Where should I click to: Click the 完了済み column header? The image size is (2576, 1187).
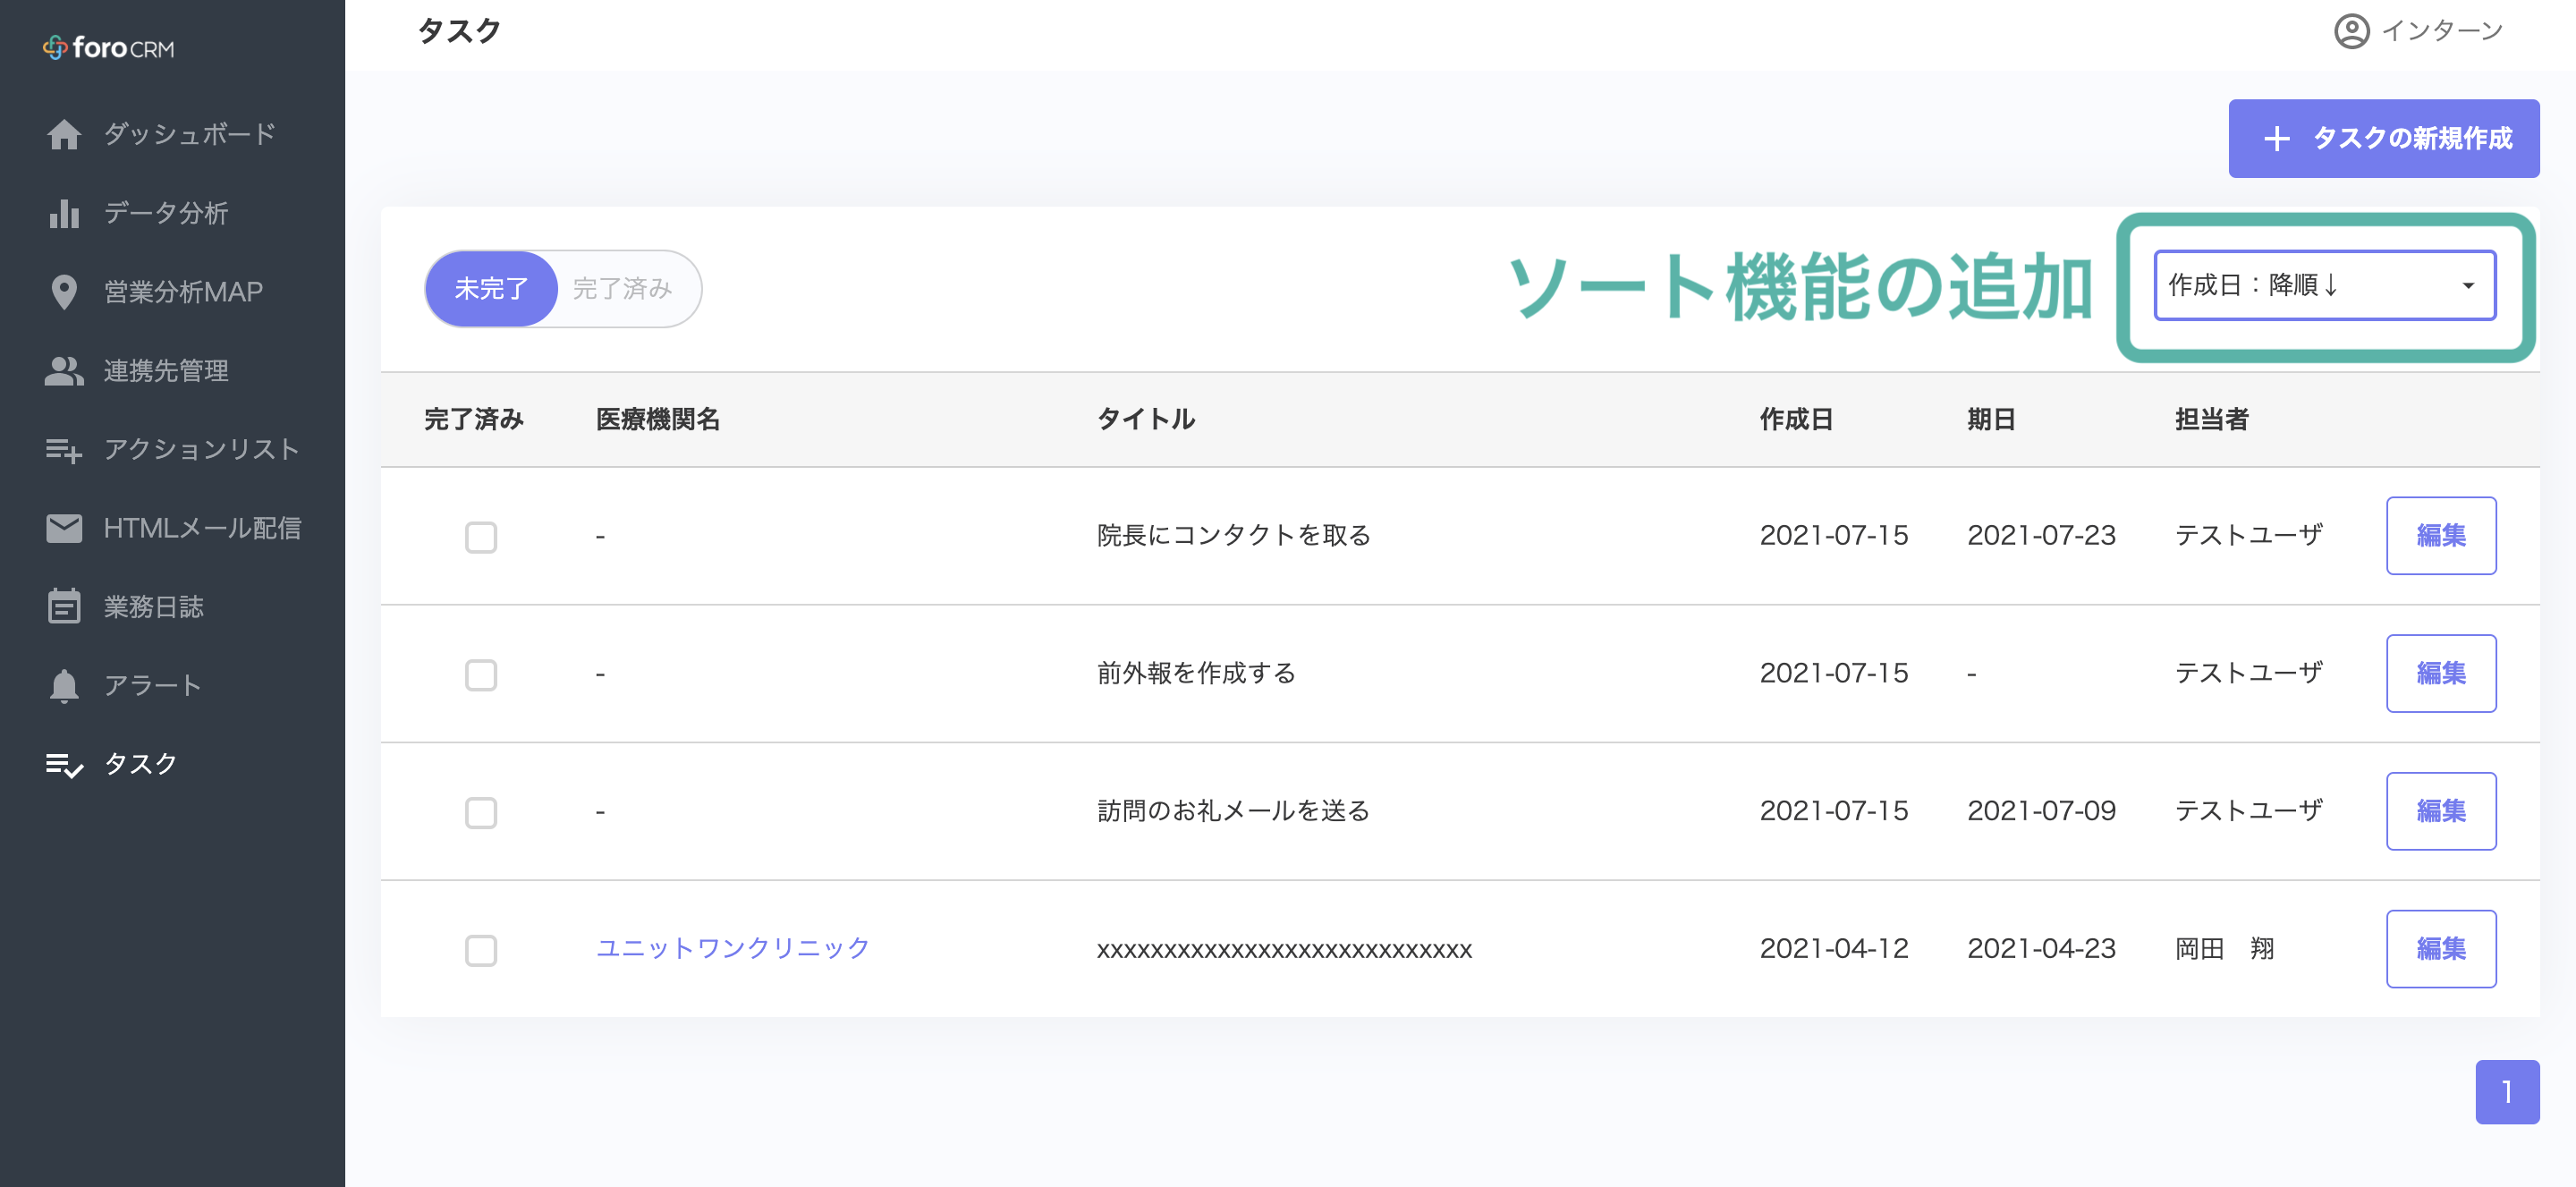click(474, 419)
